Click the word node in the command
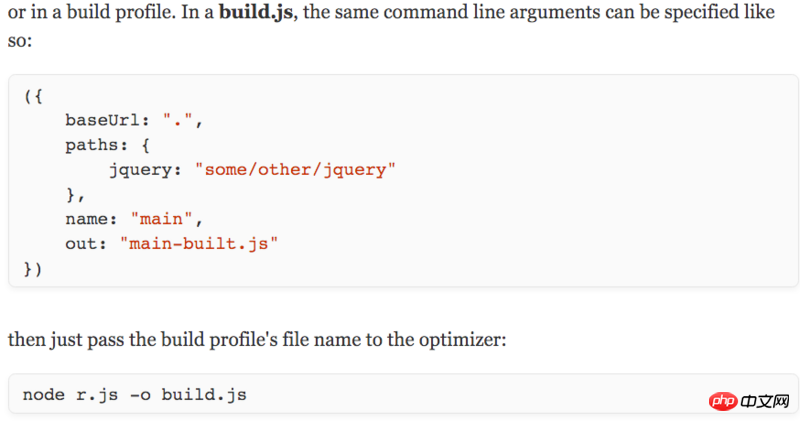 click(44, 395)
